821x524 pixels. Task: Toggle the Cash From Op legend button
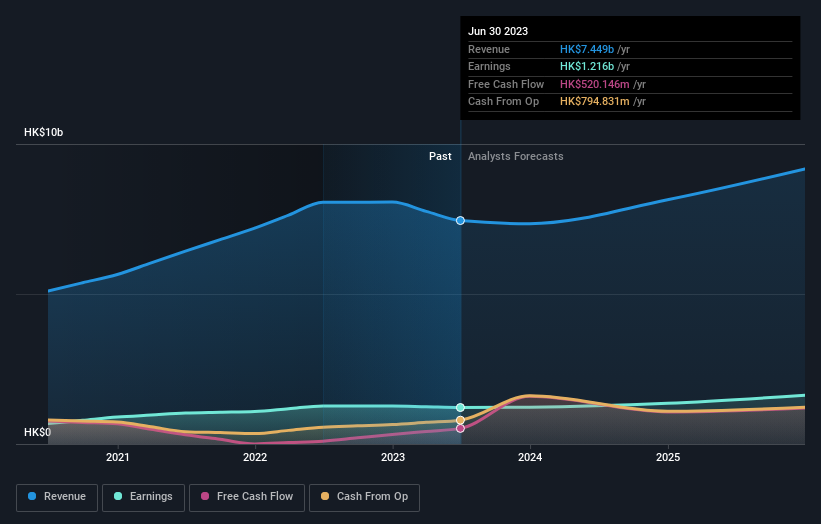(364, 497)
